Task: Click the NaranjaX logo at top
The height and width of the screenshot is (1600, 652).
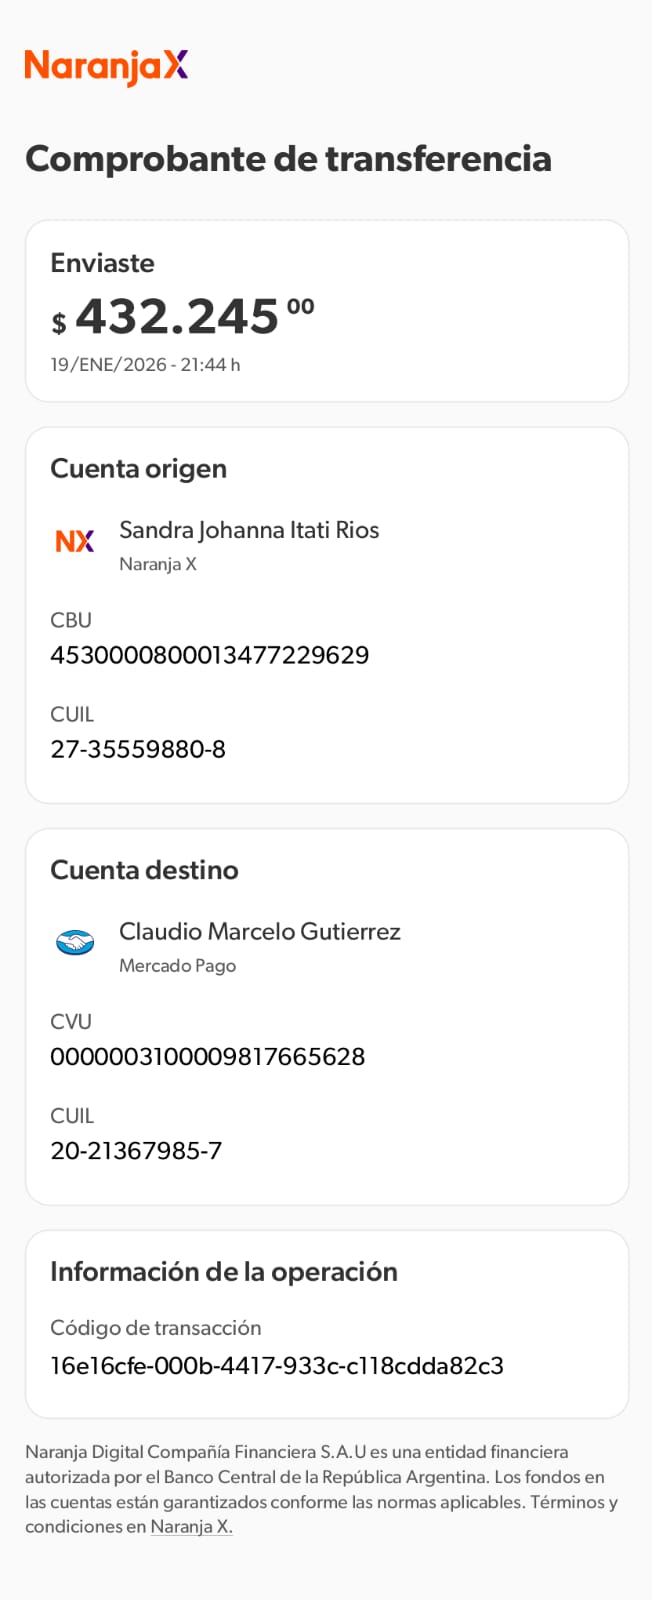Action: pyautogui.click(x=106, y=66)
